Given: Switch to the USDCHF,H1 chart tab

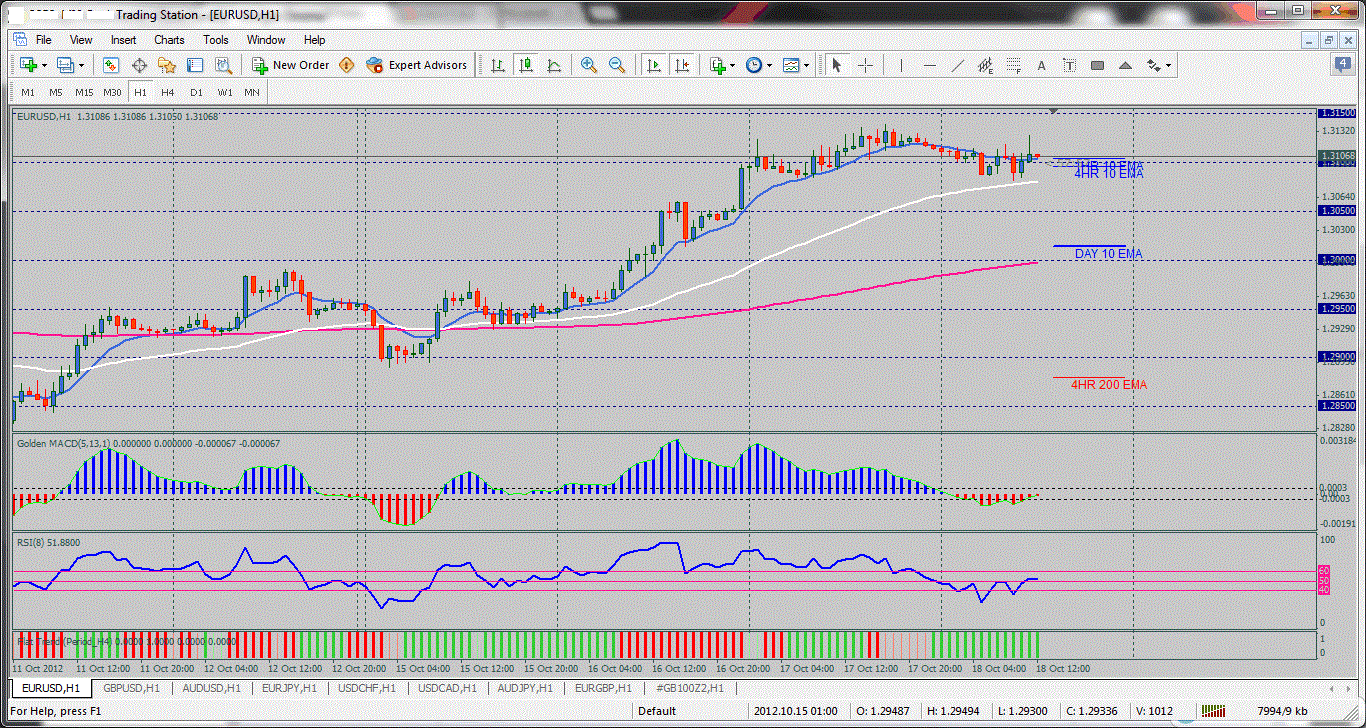Looking at the screenshot, I should pos(366,688).
